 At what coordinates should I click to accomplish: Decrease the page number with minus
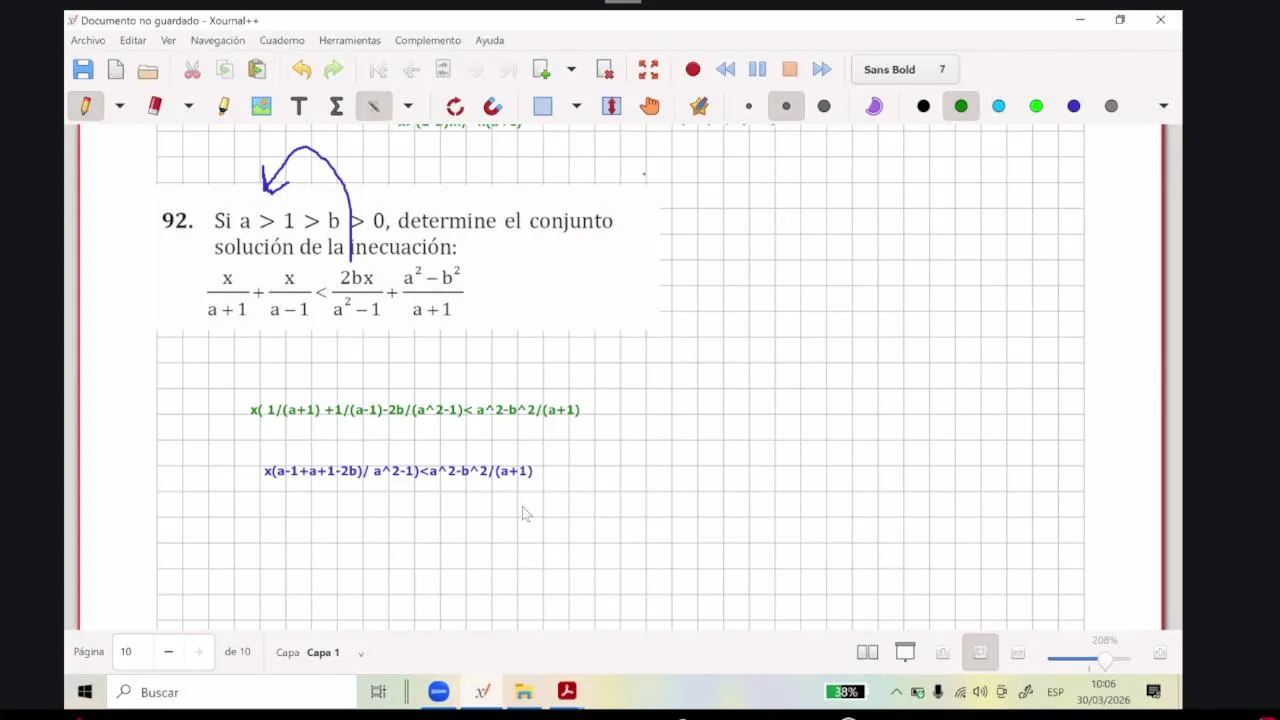point(168,652)
